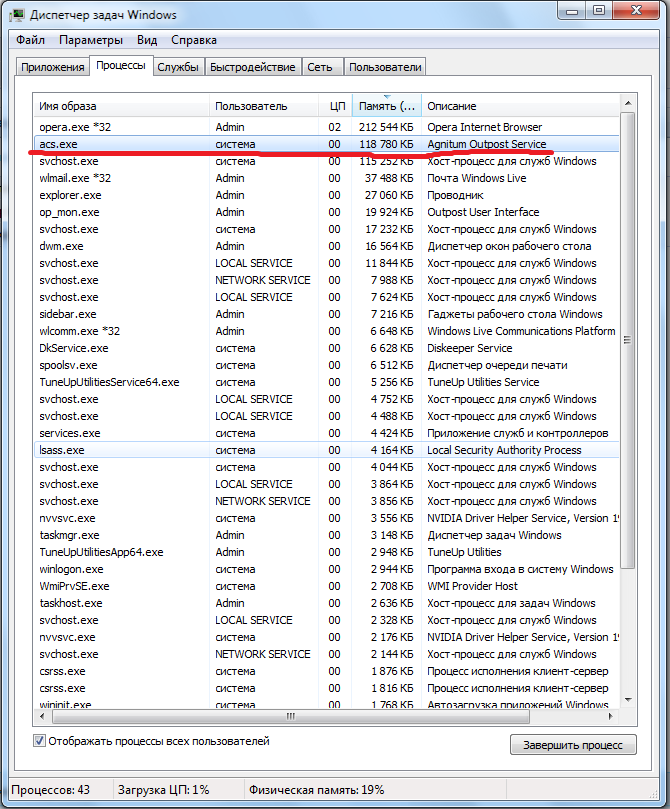Maximize the Task Manager window
Screen dimensions: 670x809
click(x=599, y=11)
